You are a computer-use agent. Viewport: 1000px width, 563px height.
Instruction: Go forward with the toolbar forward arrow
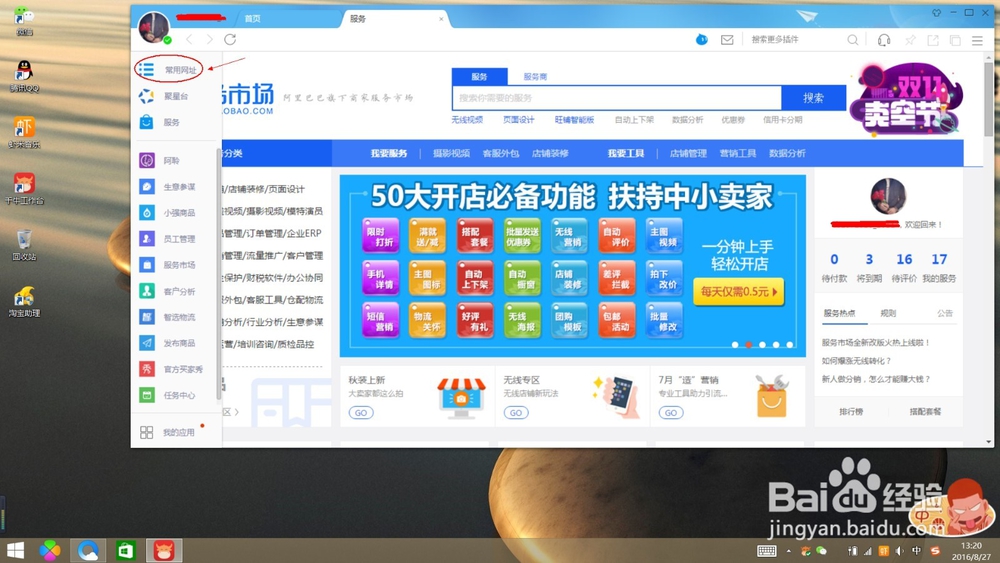pyautogui.click(x=209, y=40)
